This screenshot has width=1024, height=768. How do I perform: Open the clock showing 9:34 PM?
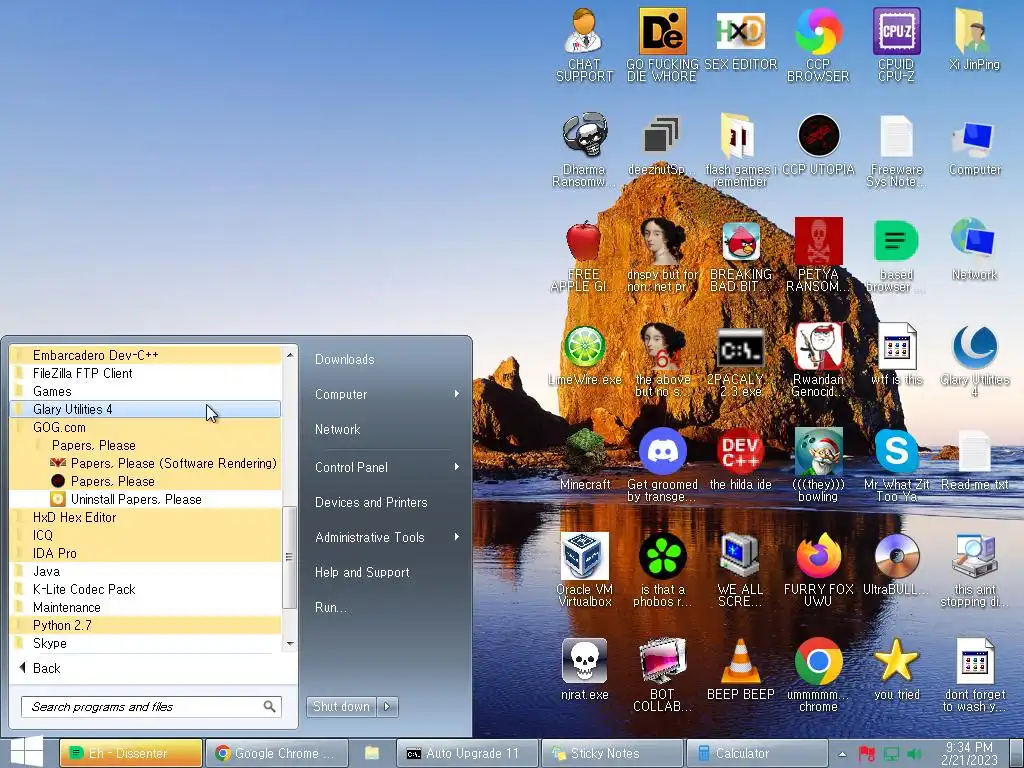969,753
